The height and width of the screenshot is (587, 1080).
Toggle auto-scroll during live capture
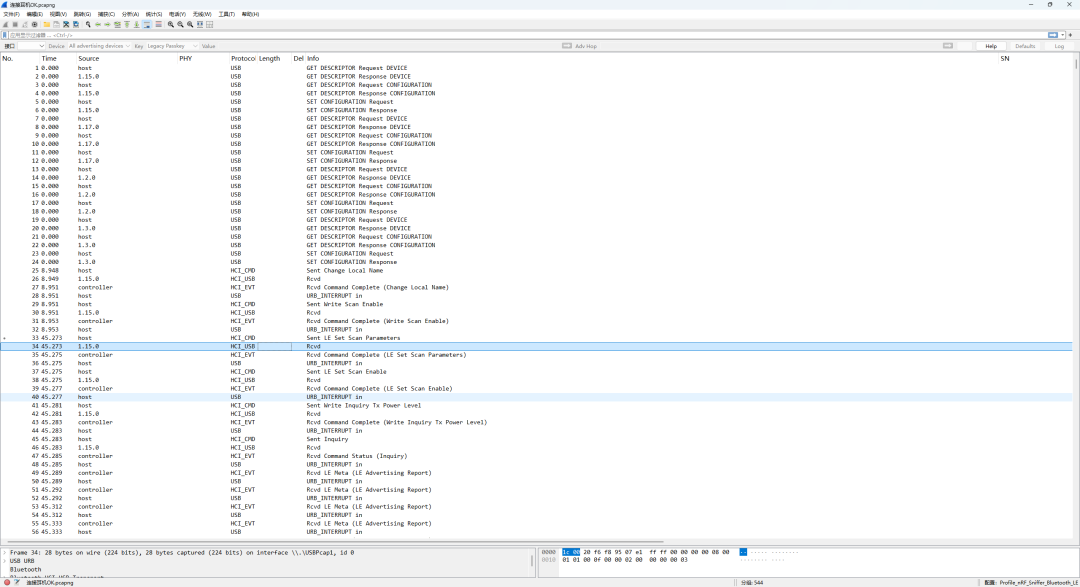(146, 24)
